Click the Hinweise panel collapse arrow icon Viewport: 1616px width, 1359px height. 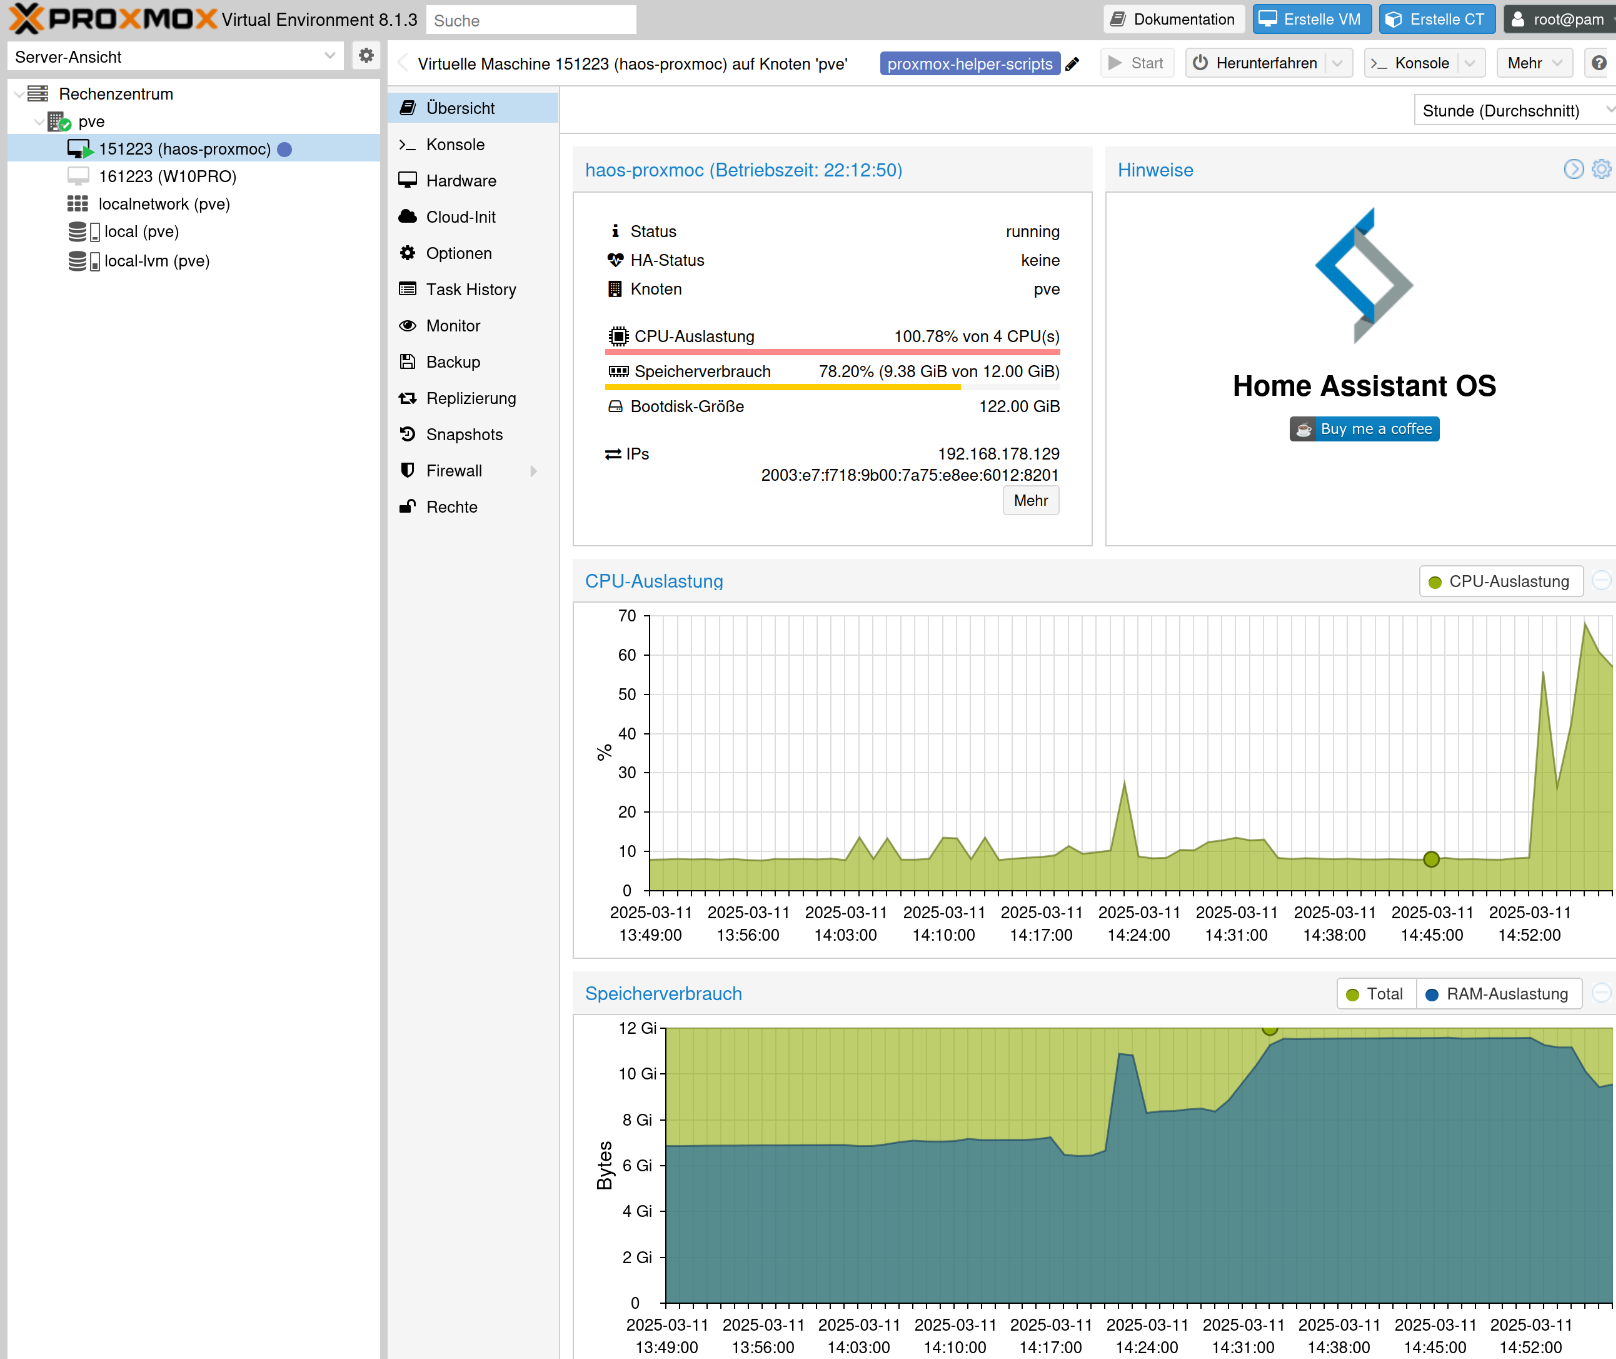1573,169
